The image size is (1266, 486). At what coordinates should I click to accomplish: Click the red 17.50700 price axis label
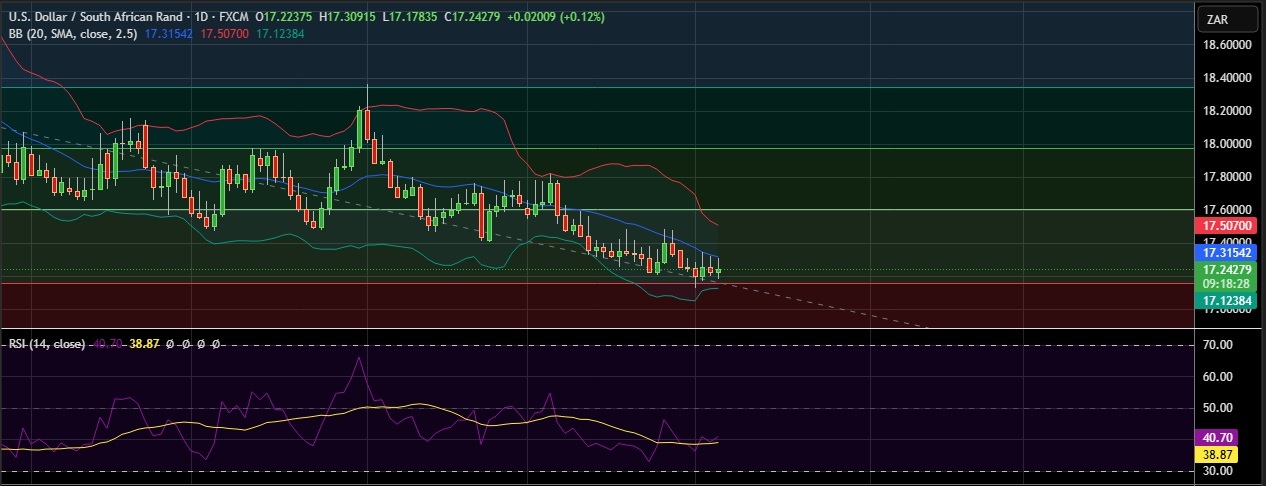pos(1229,227)
